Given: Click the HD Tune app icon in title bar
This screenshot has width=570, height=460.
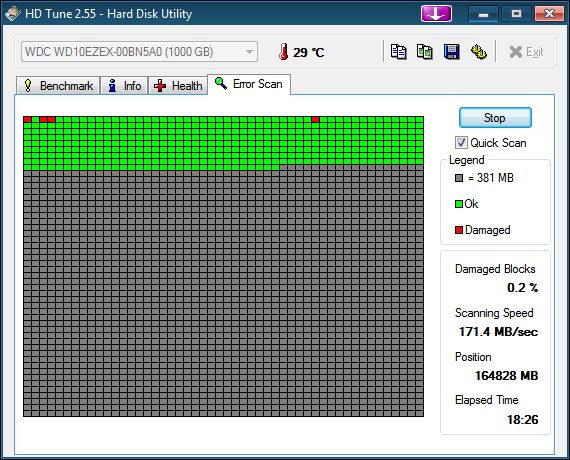Looking at the screenshot, I should point(13,14).
